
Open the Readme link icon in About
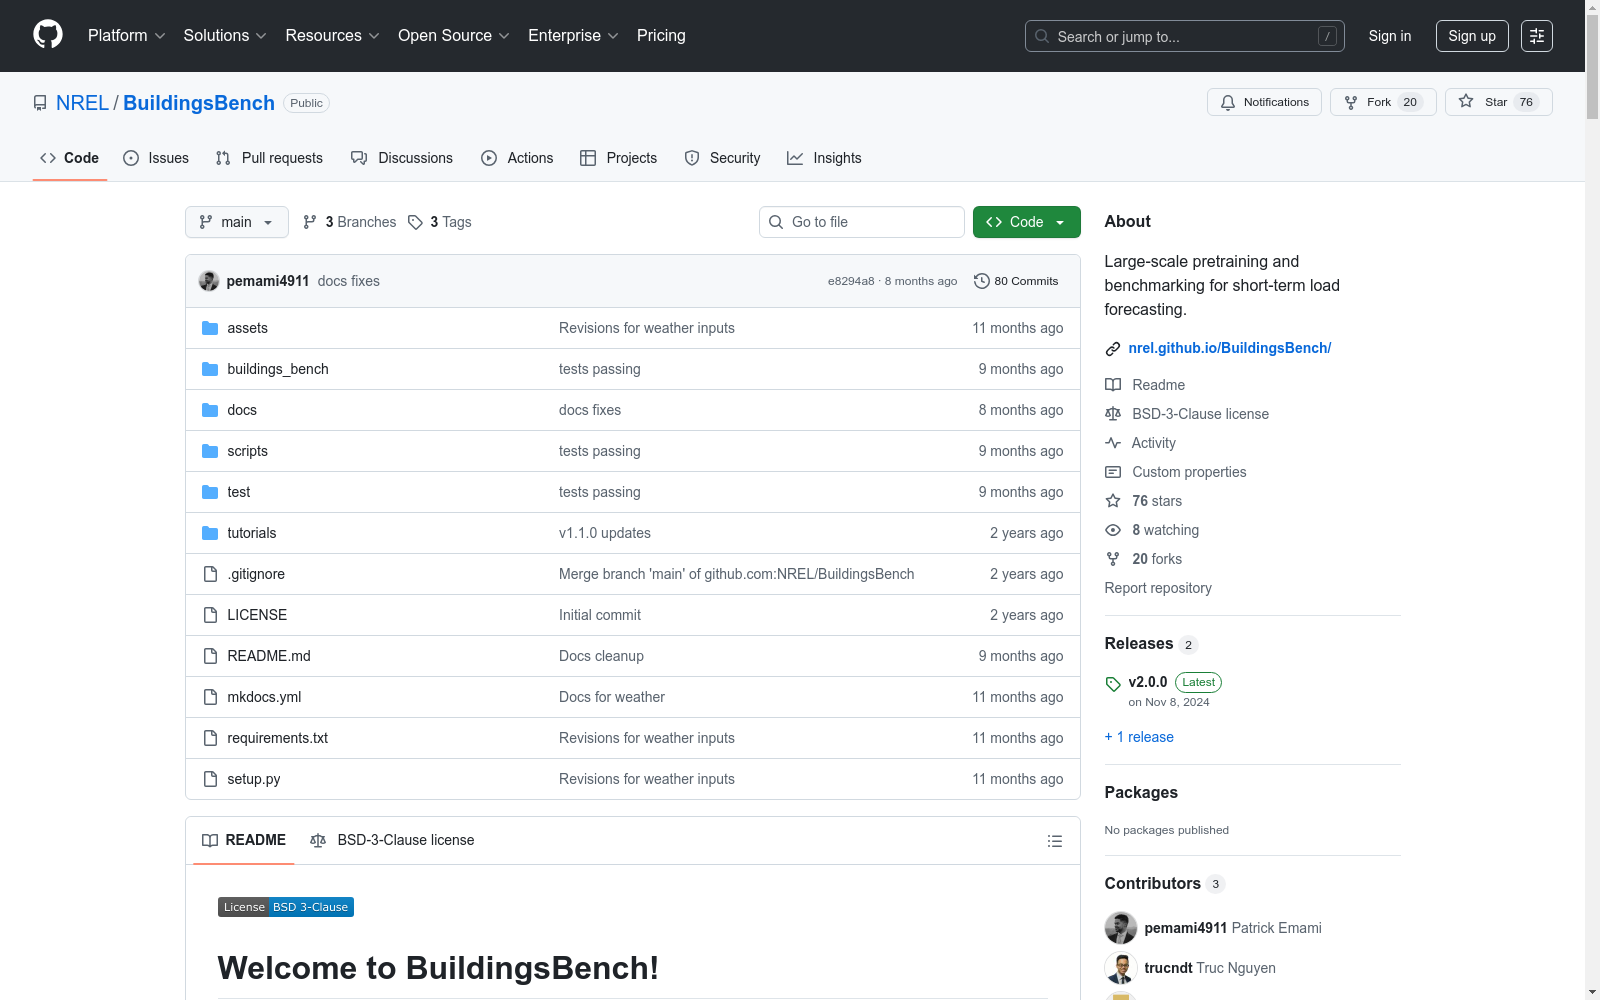1113,385
